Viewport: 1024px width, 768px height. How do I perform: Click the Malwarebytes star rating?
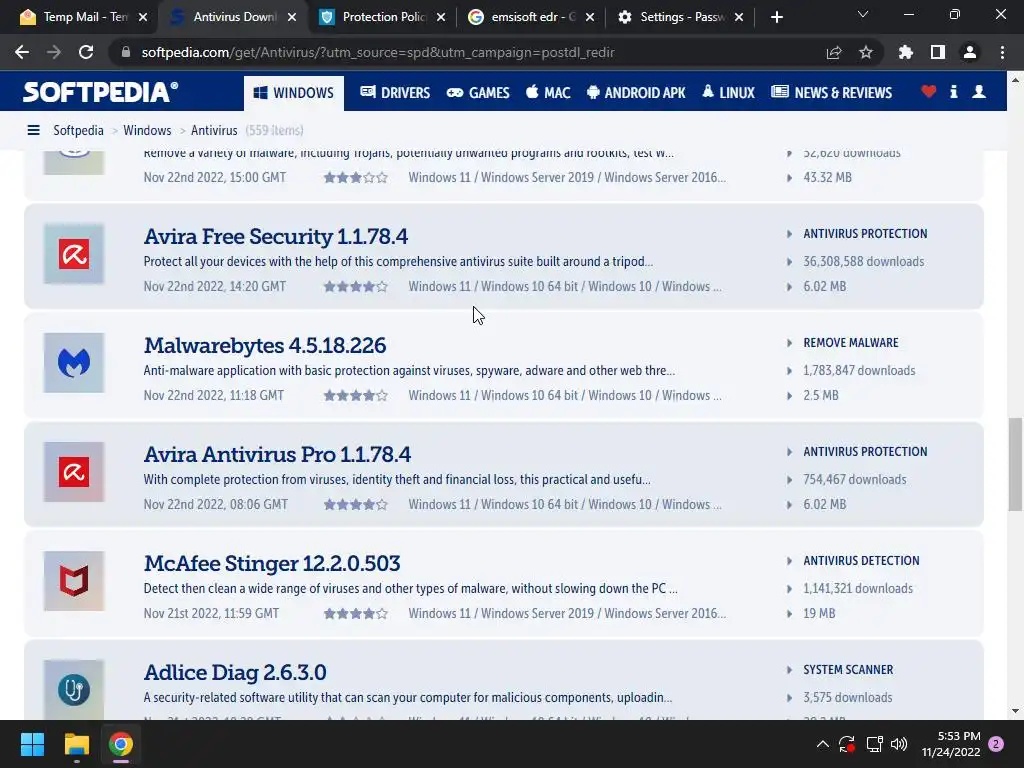pyautogui.click(x=356, y=396)
